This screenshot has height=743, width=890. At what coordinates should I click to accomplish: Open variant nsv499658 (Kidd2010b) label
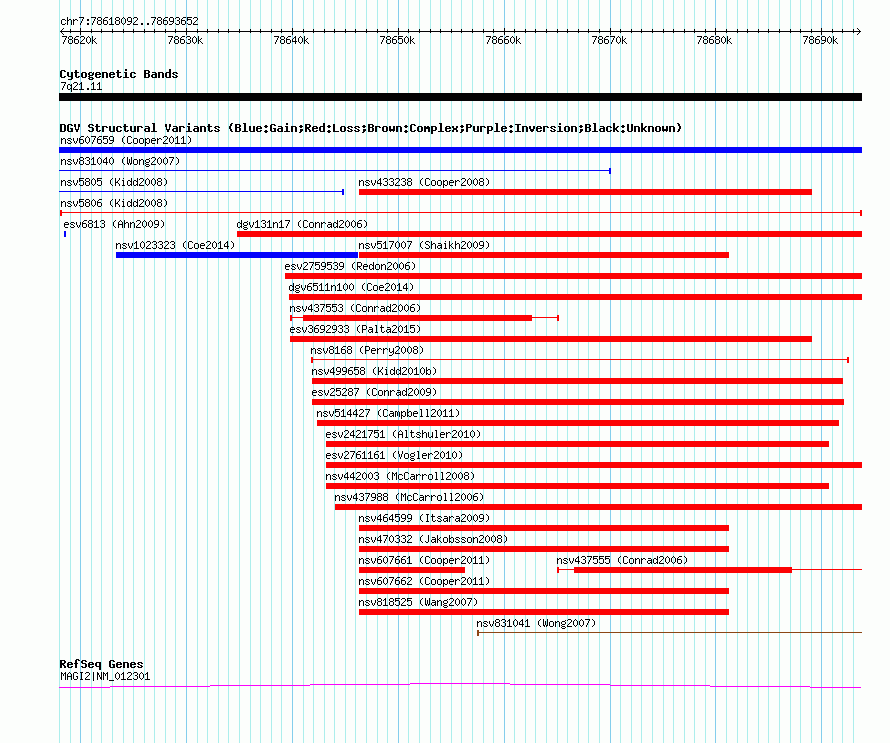(374, 371)
